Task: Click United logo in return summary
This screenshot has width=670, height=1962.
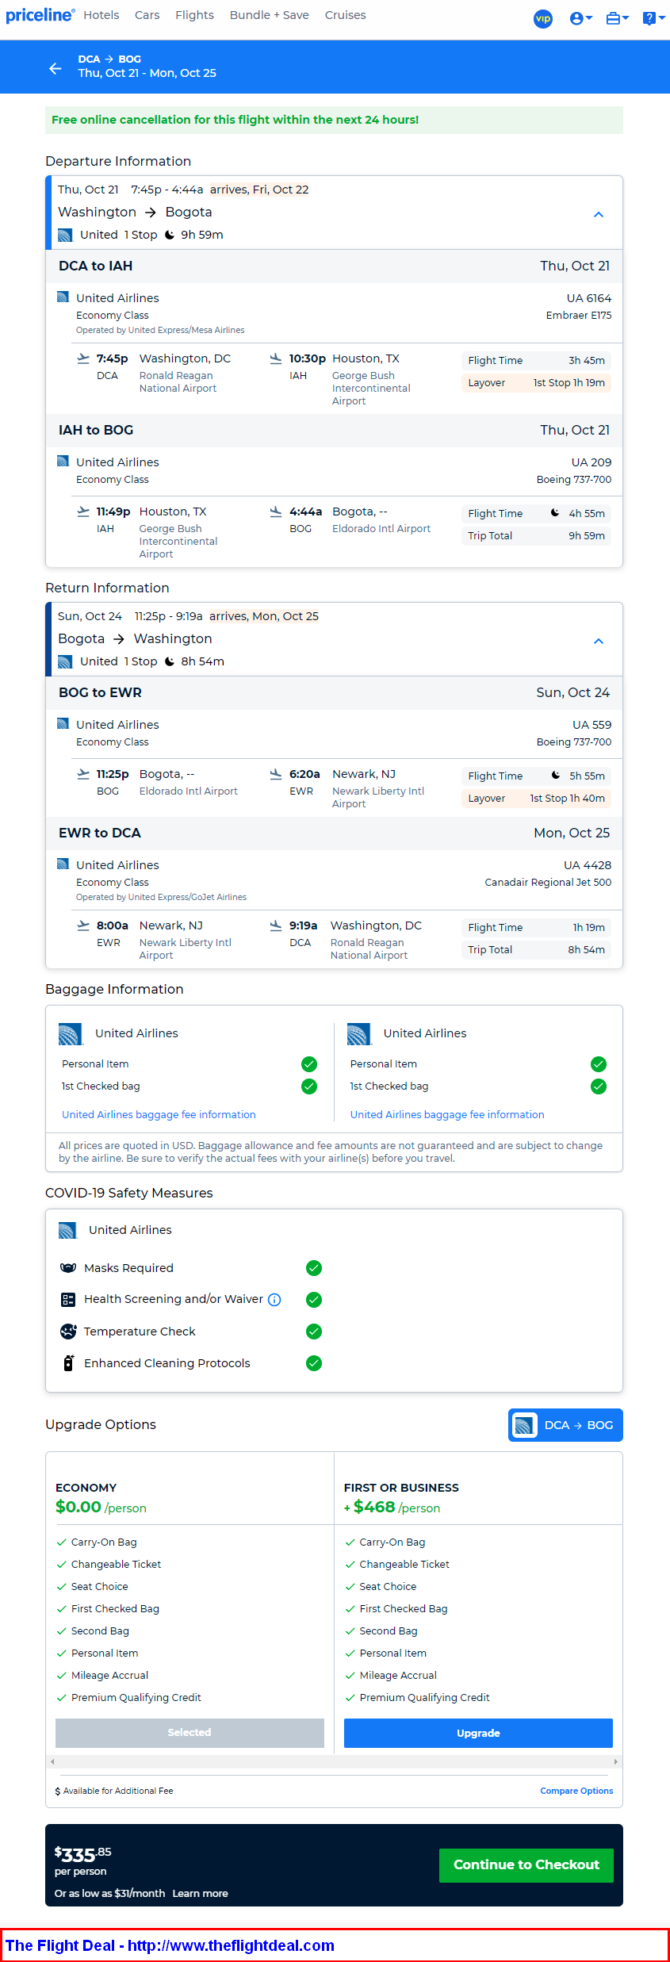Action: [65, 662]
